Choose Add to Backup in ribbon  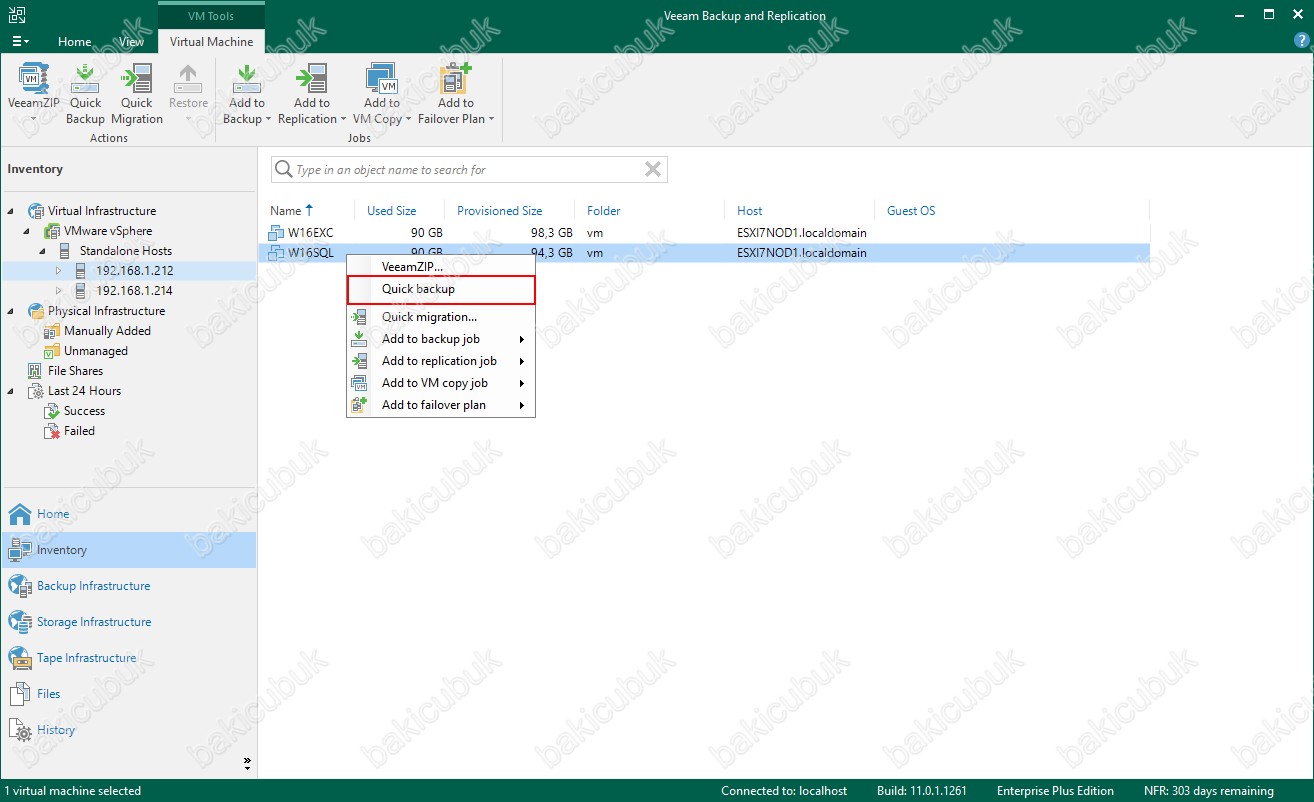point(247,93)
